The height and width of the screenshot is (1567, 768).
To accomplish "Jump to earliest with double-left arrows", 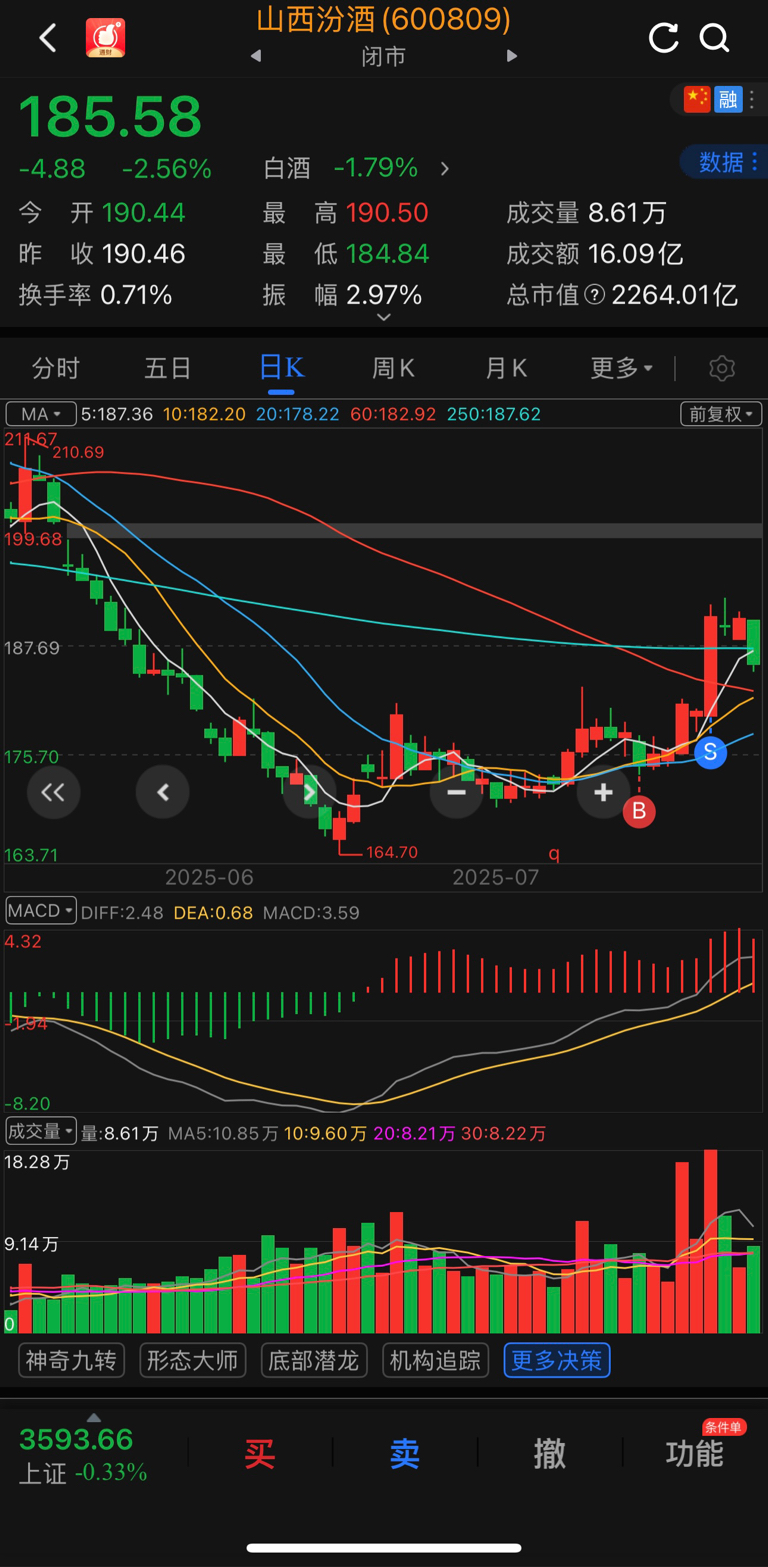I will [x=53, y=793].
